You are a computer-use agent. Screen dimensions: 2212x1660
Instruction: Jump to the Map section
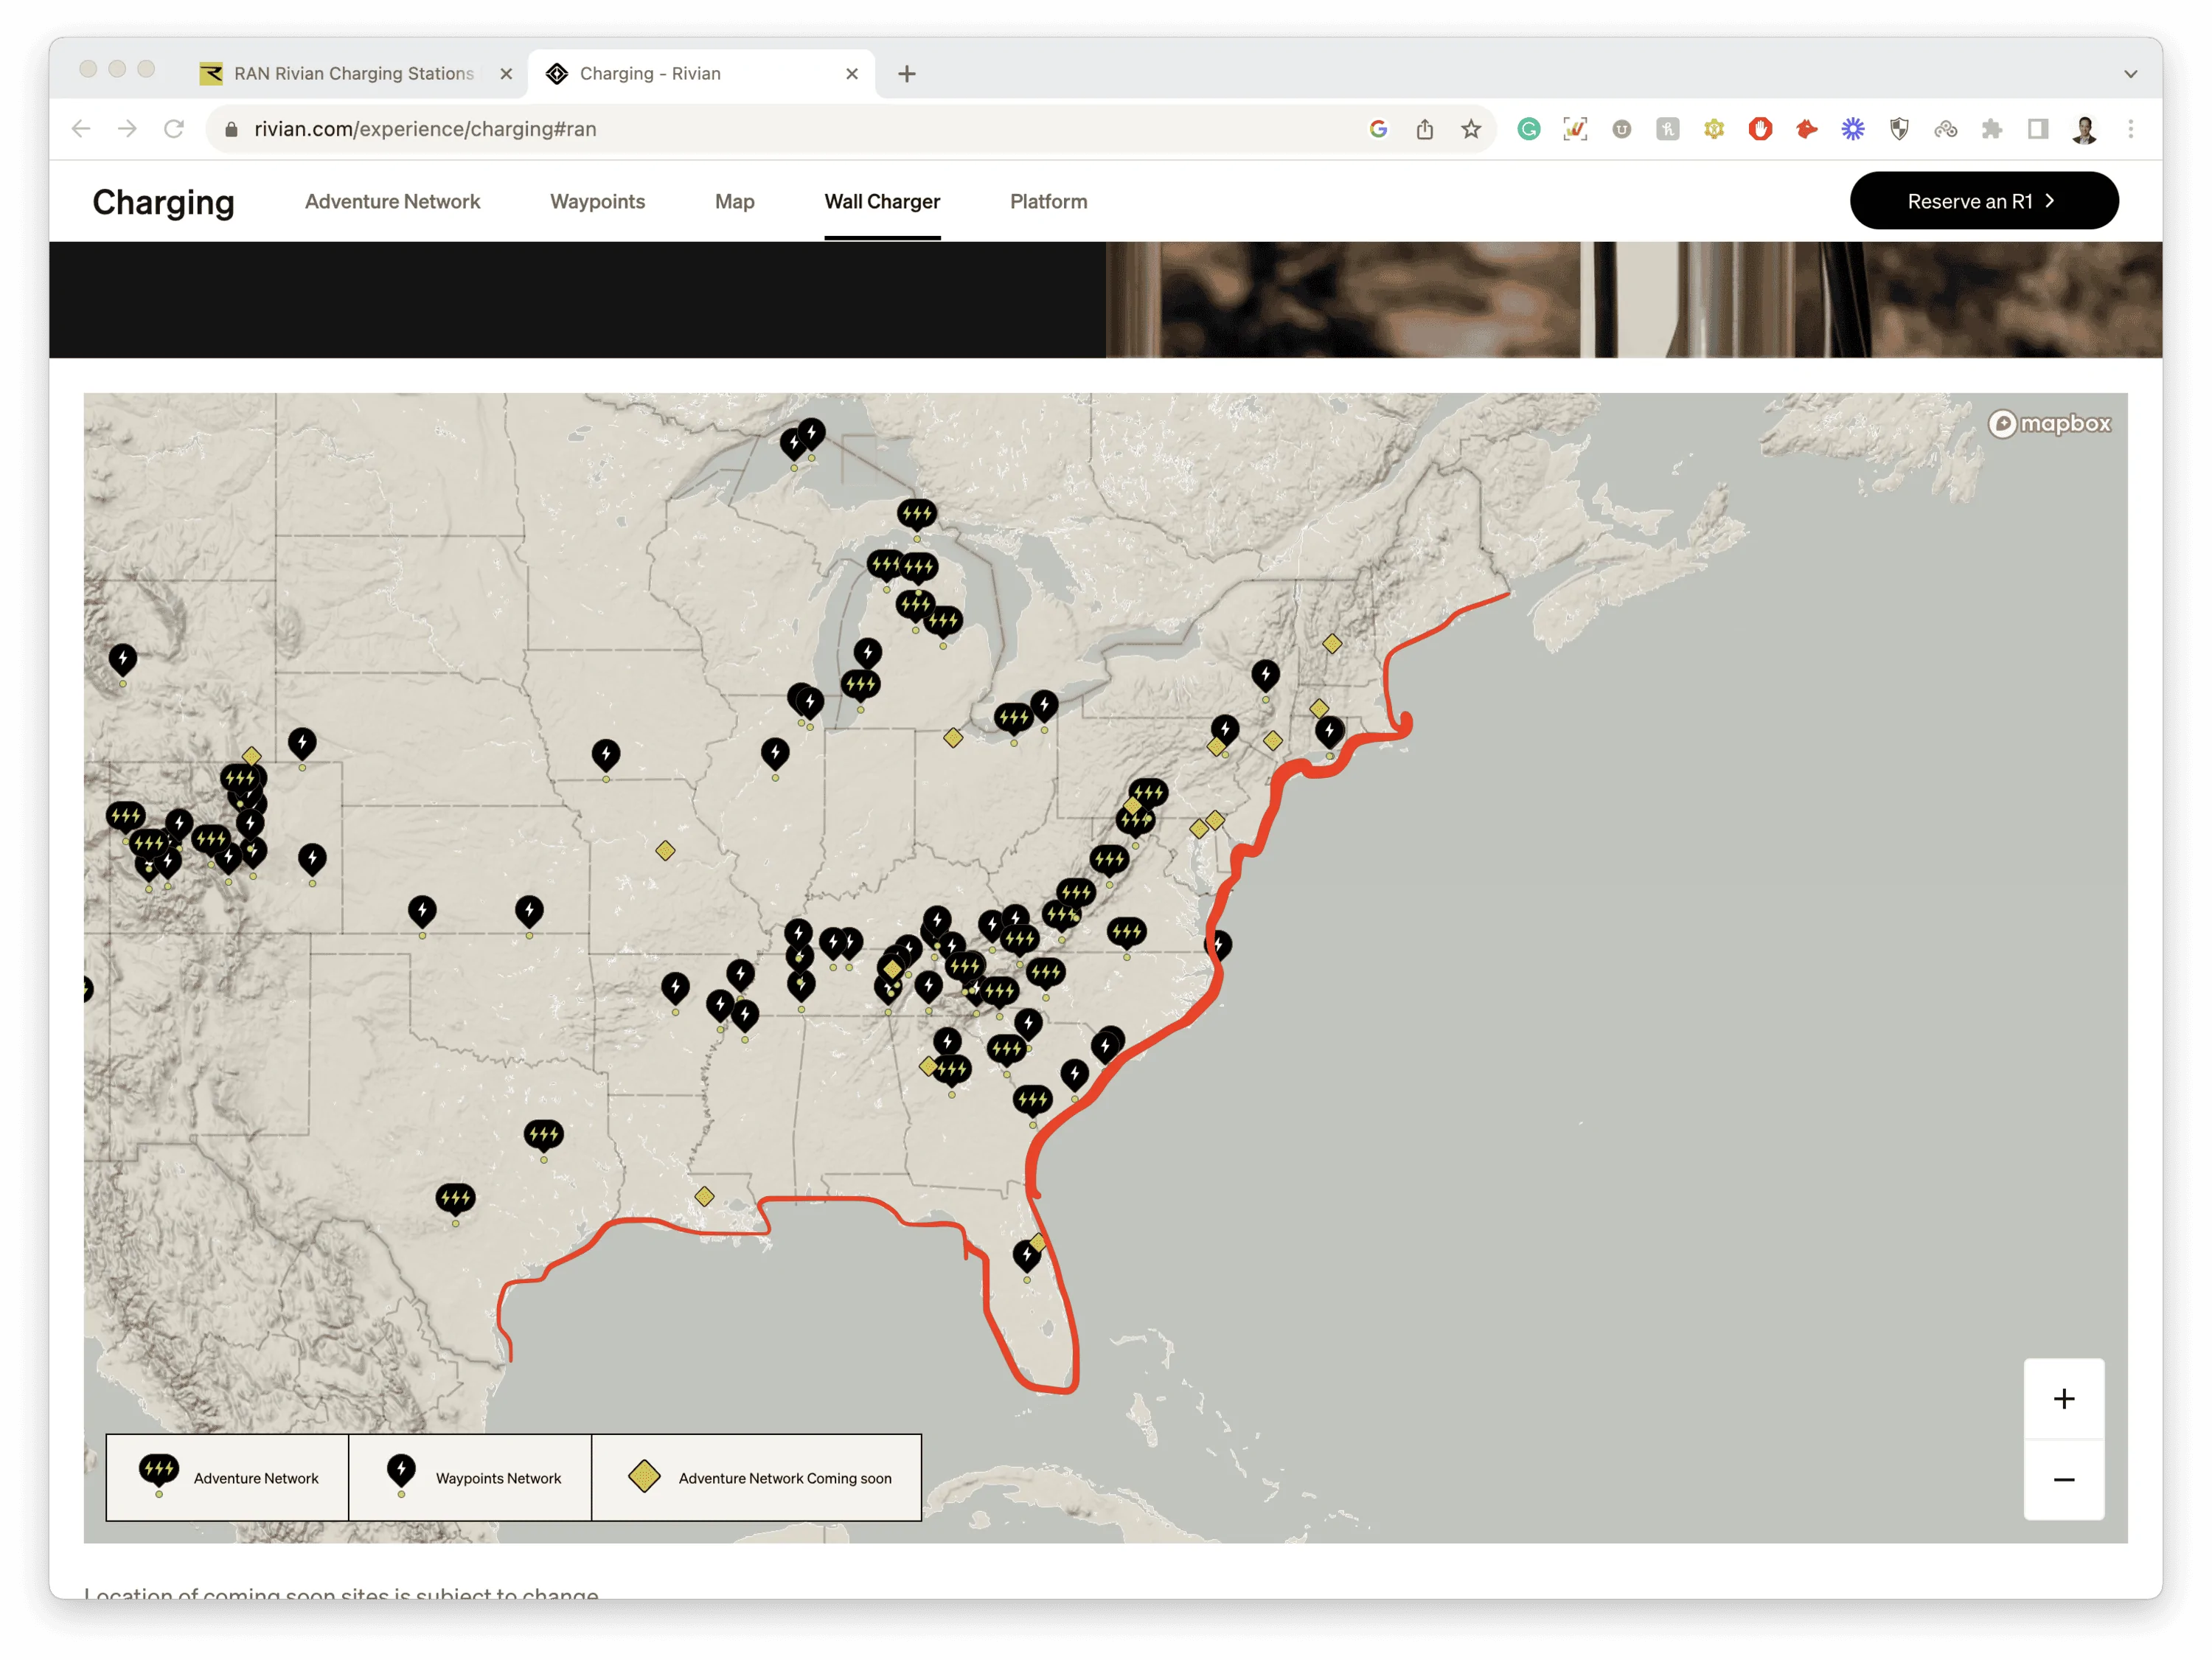734,201
